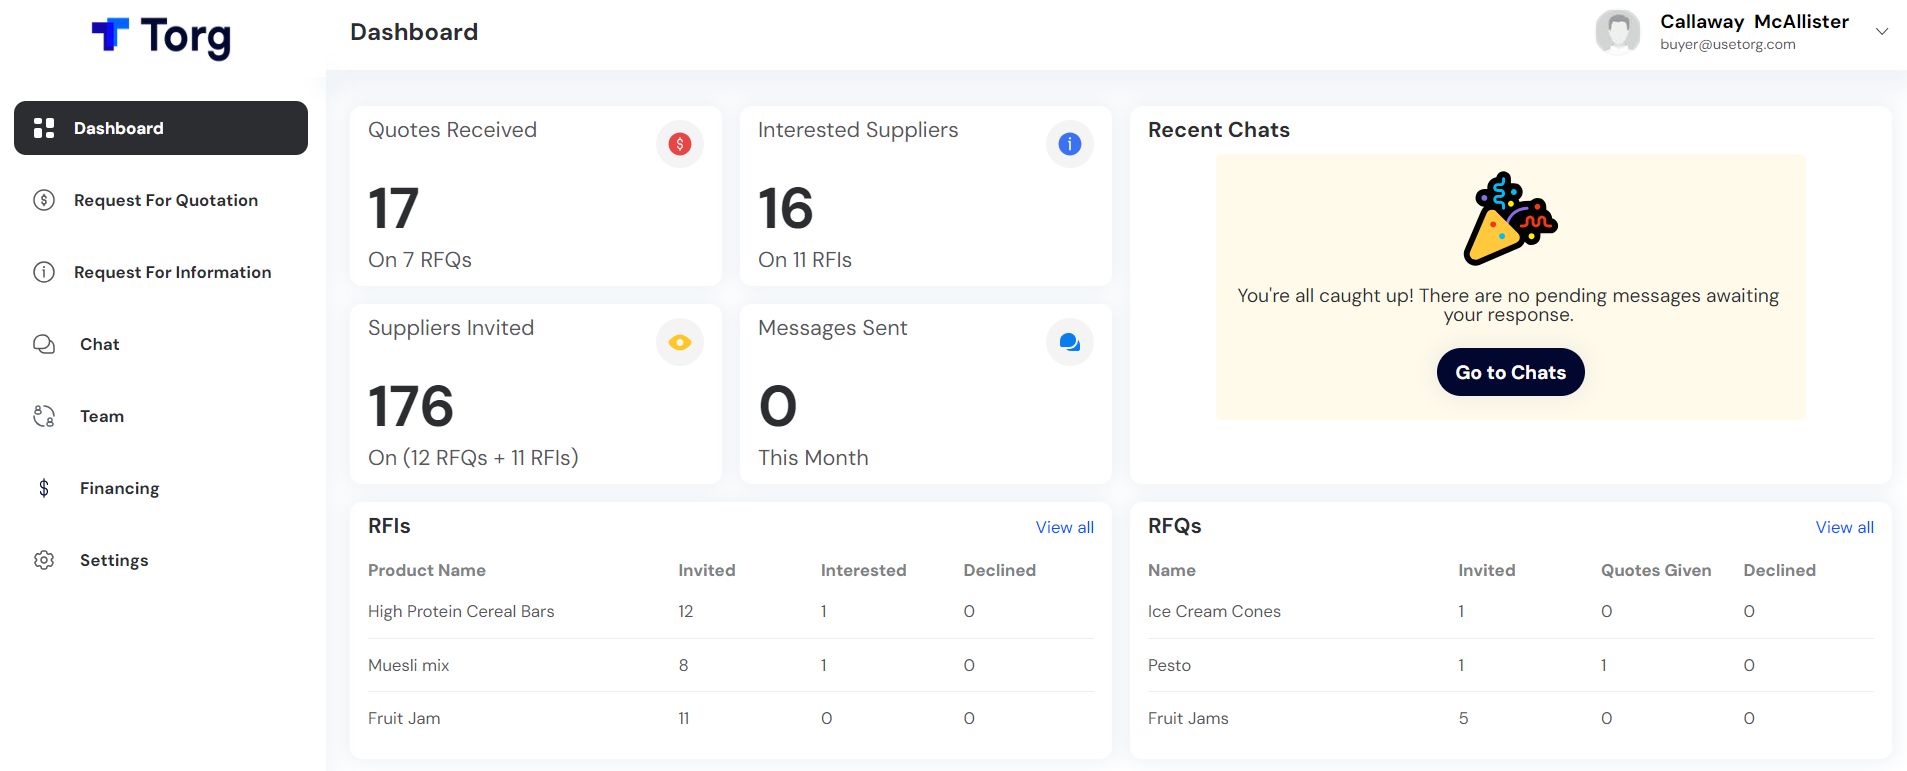The image size is (1907, 771).
Task: Open the Request For Quotation page
Action: tap(165, 200)
